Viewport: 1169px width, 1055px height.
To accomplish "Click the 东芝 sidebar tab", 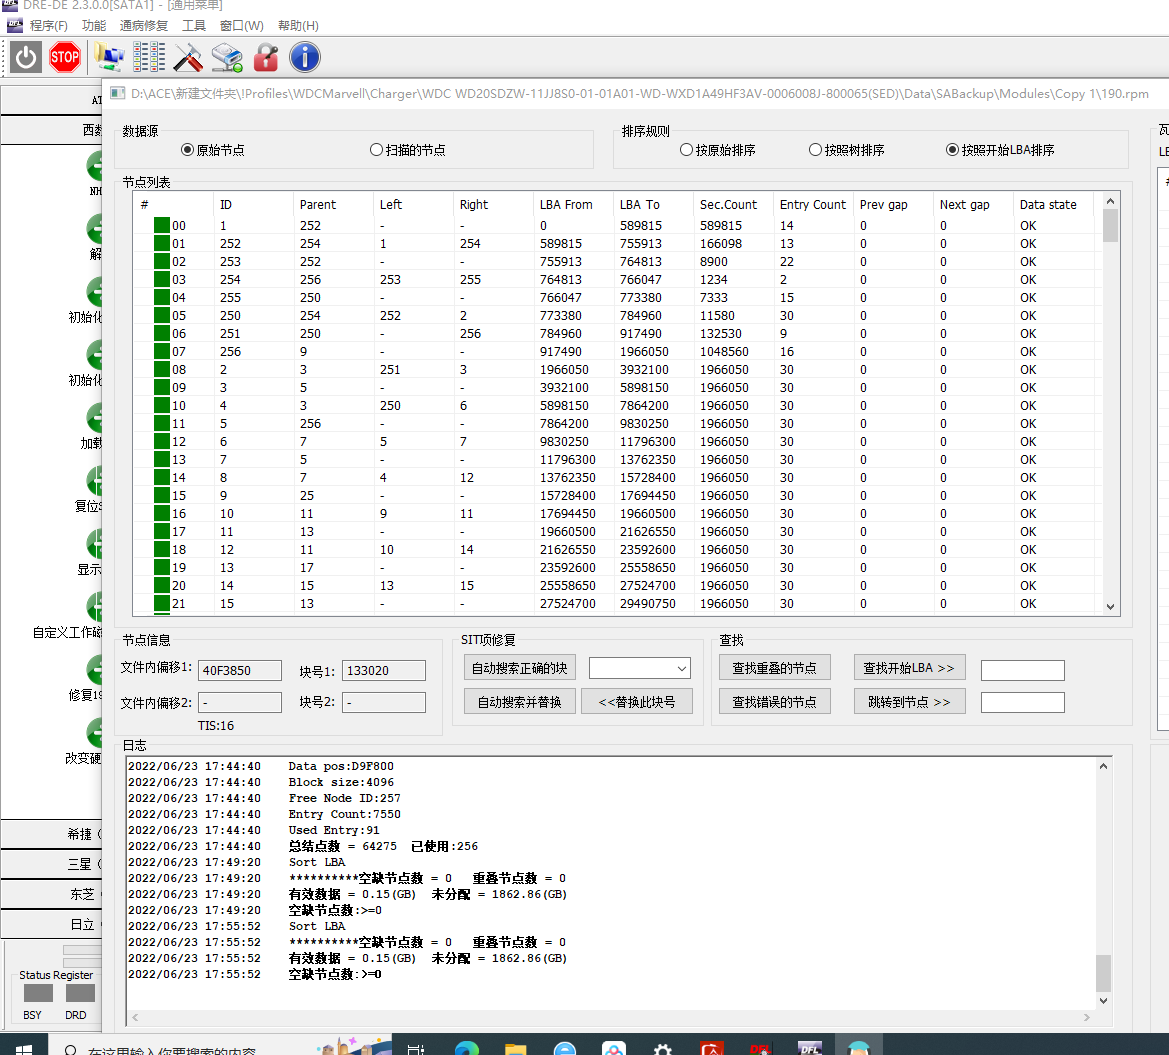I will 51,894.
